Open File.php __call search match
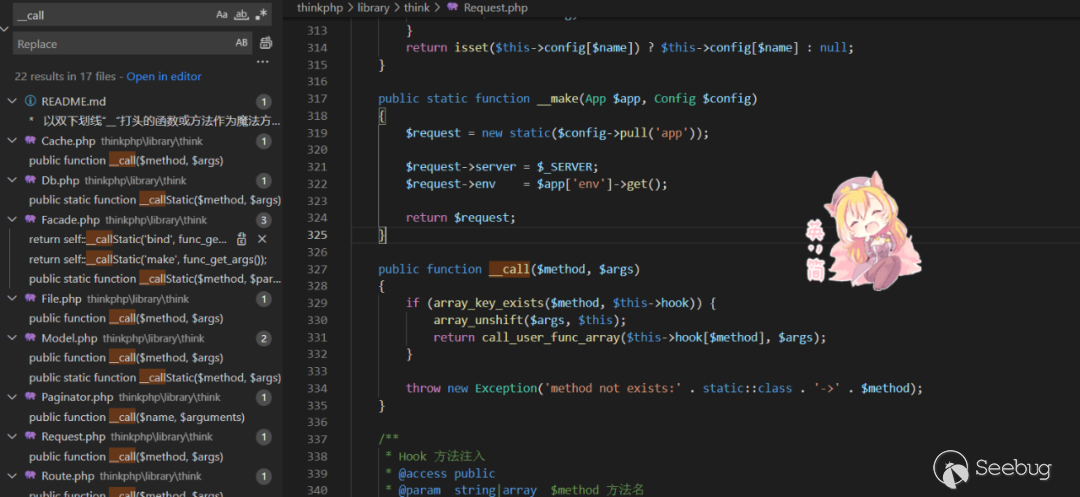The height and width of the screenshot is (497, 1080). coord(125,318)
